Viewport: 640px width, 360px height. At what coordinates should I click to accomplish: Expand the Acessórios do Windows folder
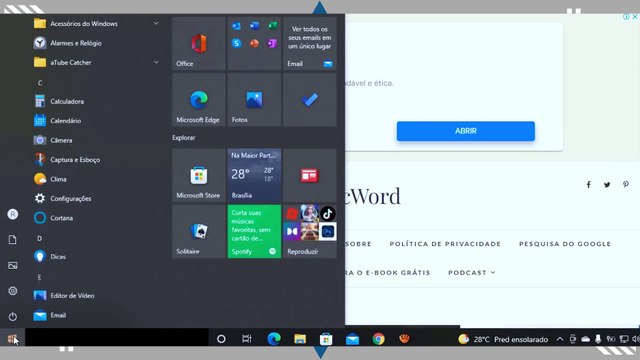pyautogui.click(x=97, y=24)
